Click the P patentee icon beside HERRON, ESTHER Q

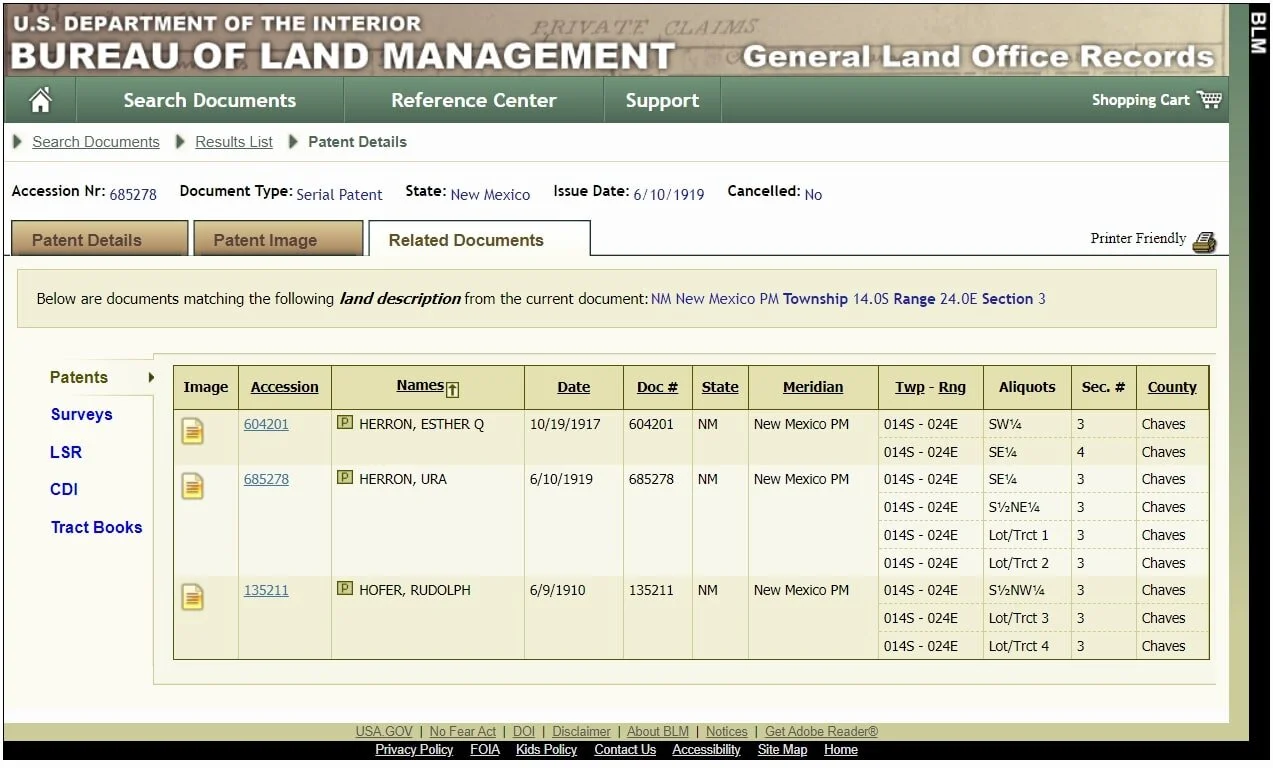pyautogui.click(x=345, y=423)
